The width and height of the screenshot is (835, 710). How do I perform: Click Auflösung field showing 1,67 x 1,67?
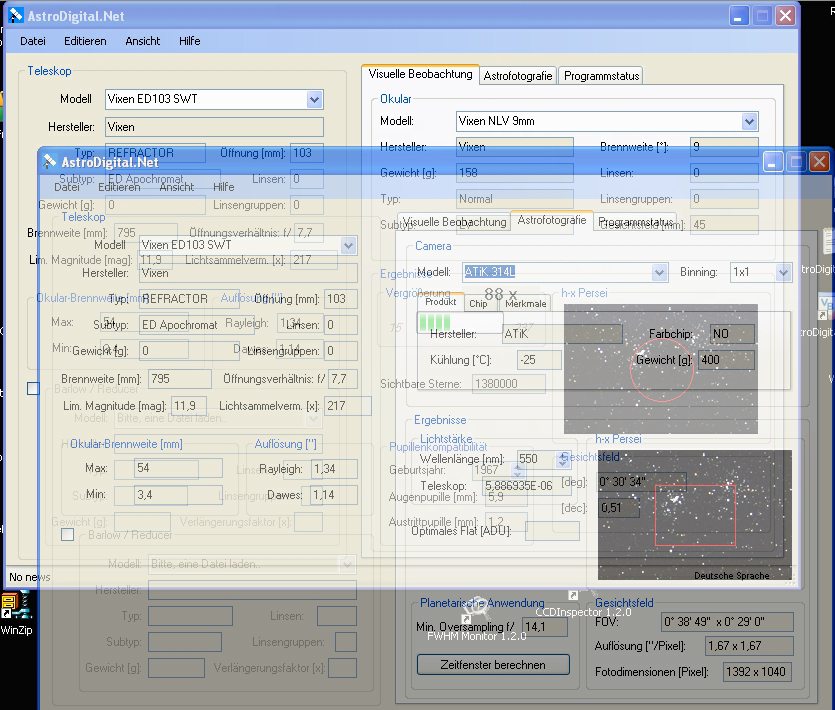tap(749, 646)
